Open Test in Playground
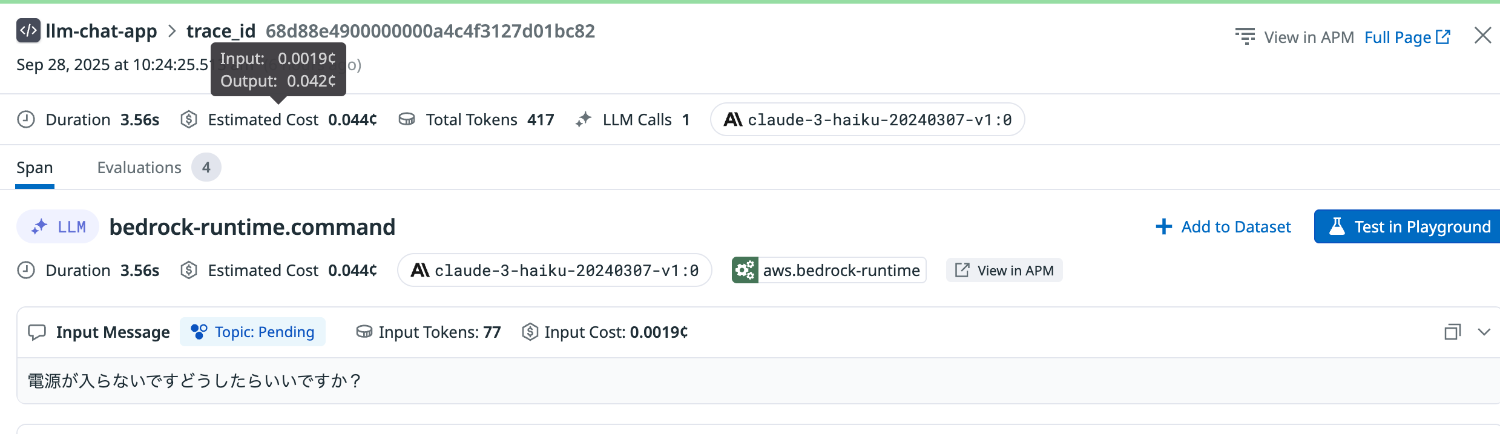1500x434 pixels. click(x=1407, y=227)
